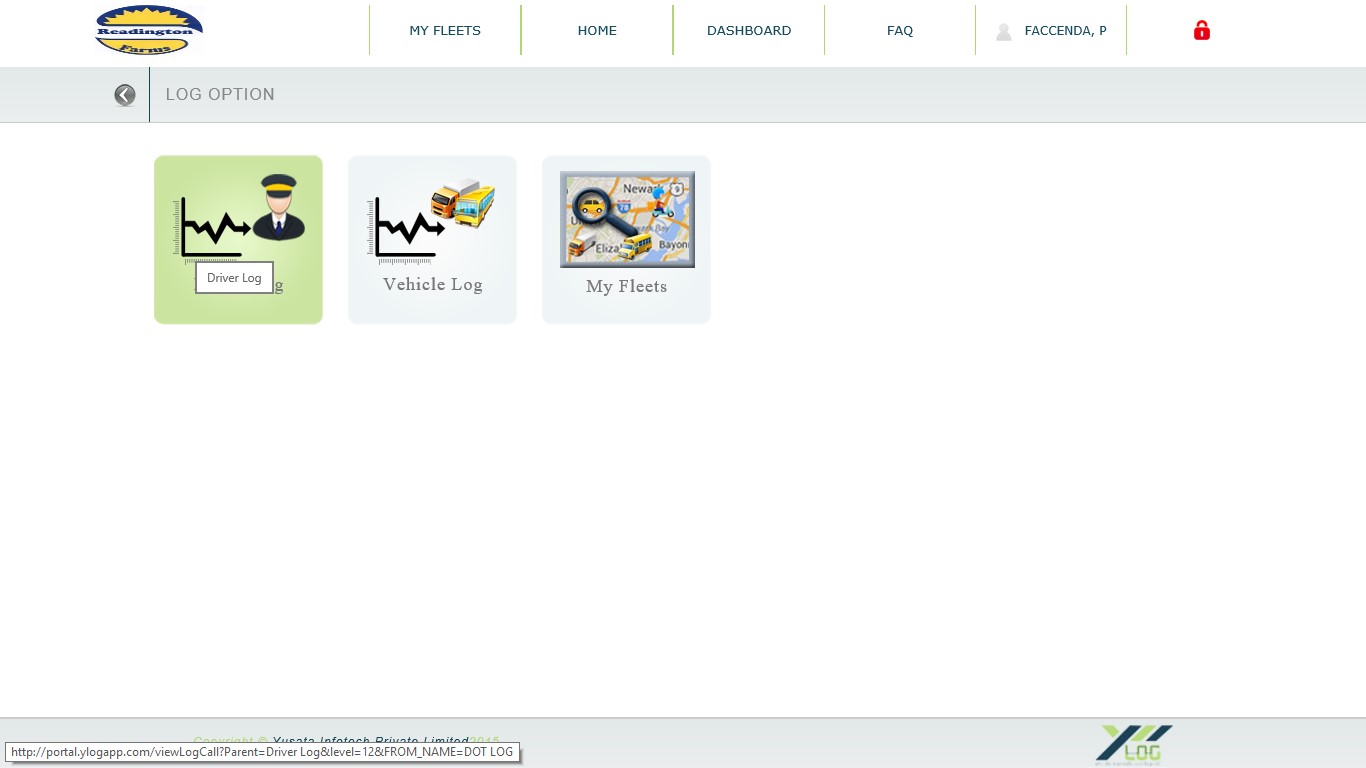Open the My Fleets menu item
Viewport: 1366px width, 768px height.
click(x=445, y=30)
